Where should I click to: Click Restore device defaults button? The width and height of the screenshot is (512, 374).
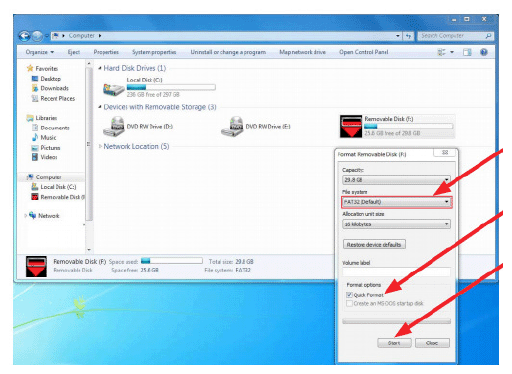[x=374, y=244]
